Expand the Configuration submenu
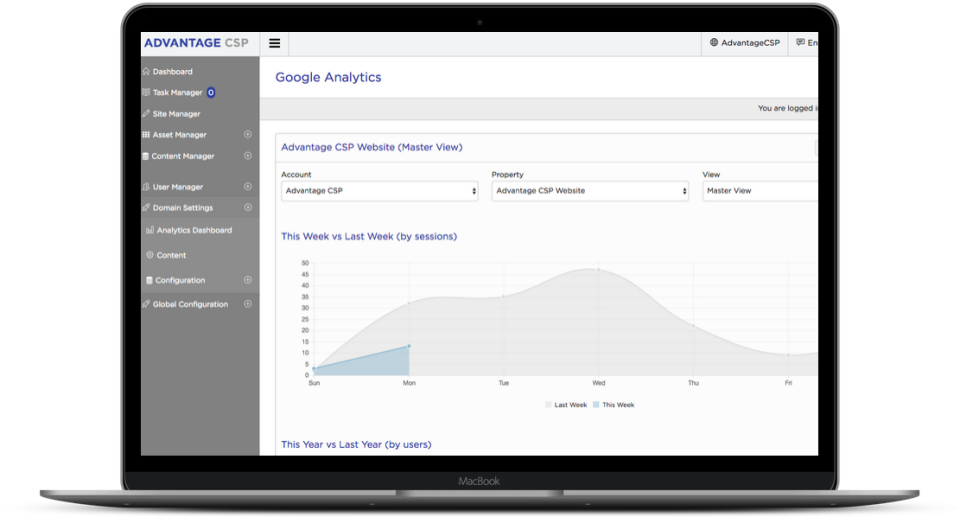Screen dimensions: 960x517 248,280
